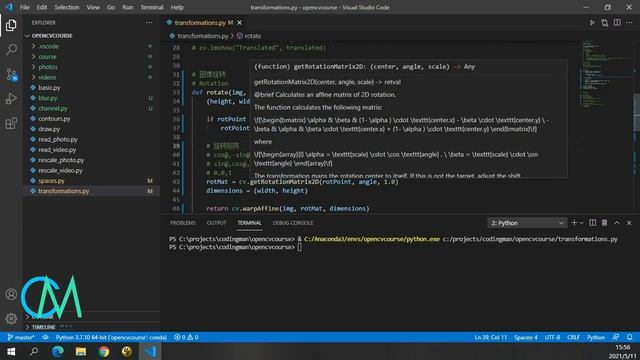Click Ln 39, Col 11 cursor position
Screen dimensions: 640x360
[490, 337]
